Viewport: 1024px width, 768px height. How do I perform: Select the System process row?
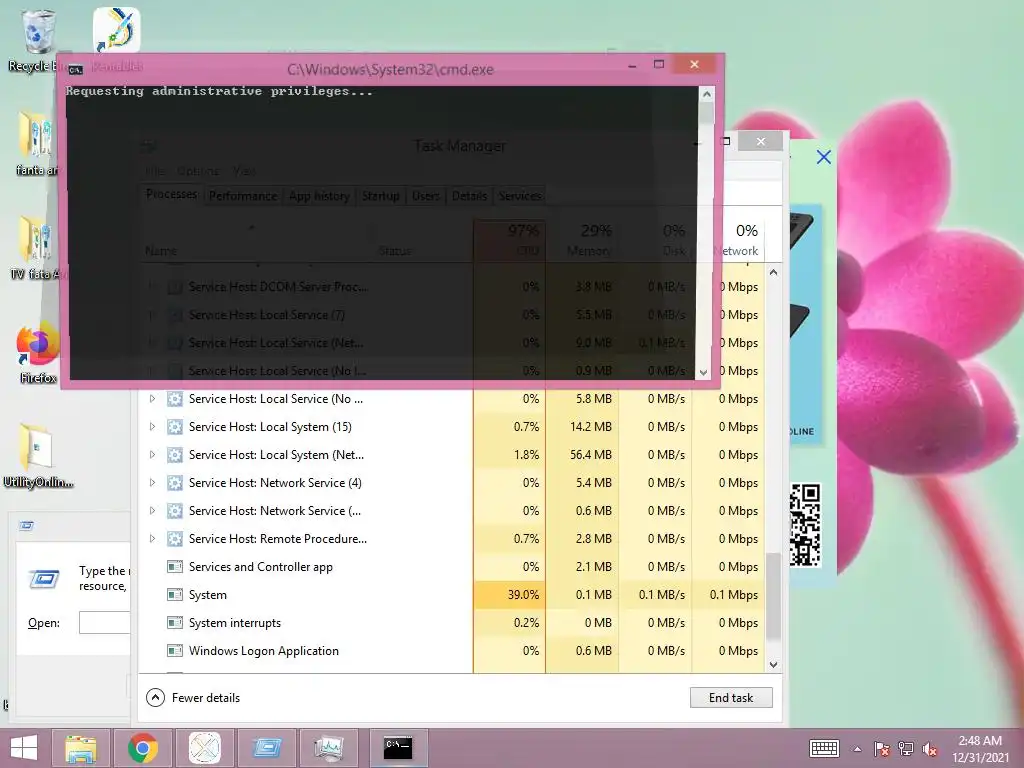pos(451,595)
